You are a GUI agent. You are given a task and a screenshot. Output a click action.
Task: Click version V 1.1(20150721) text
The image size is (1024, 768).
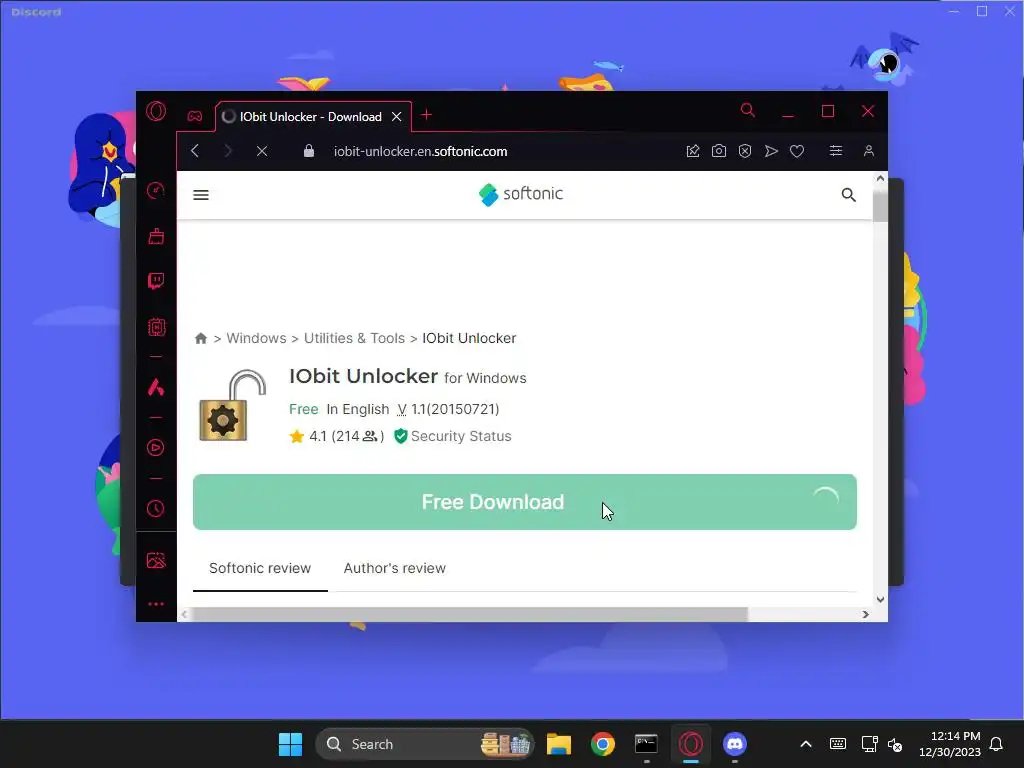[x=448, y=409]
